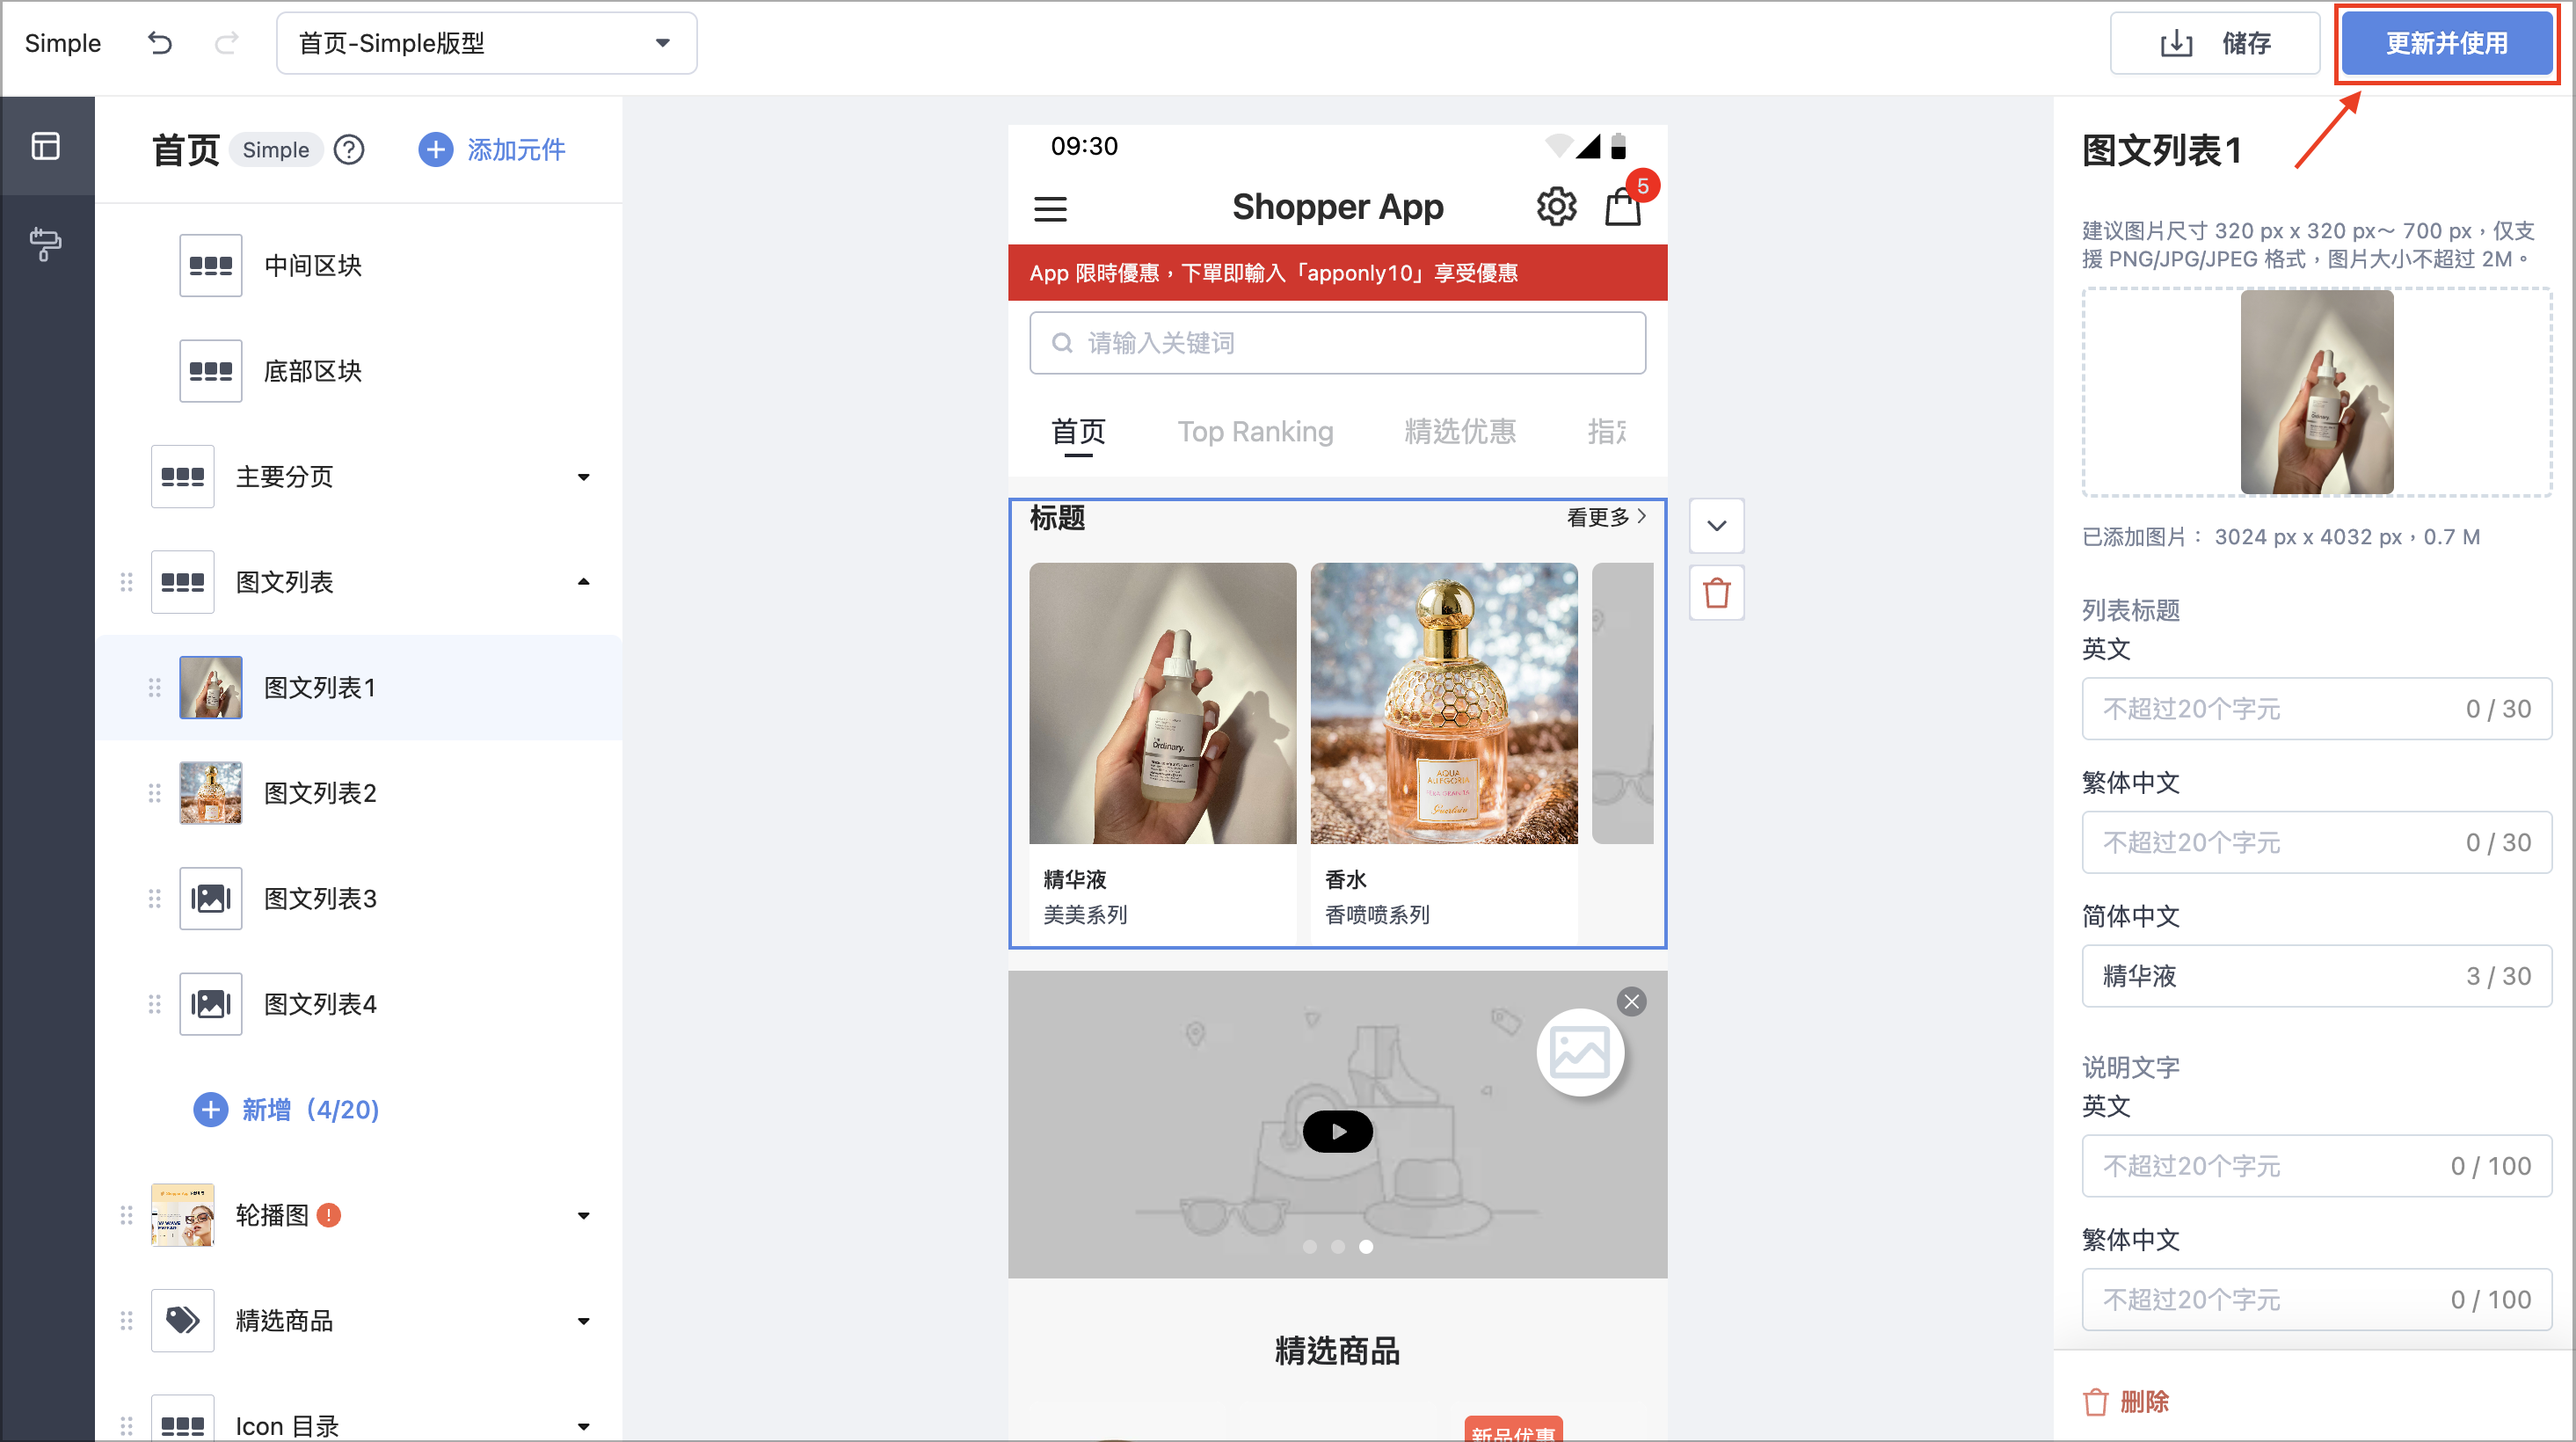Click the carousel image placeholder icon
Image resolution: width=2576 pixels, height=1442 pixels.
tap(1580, 1053)
